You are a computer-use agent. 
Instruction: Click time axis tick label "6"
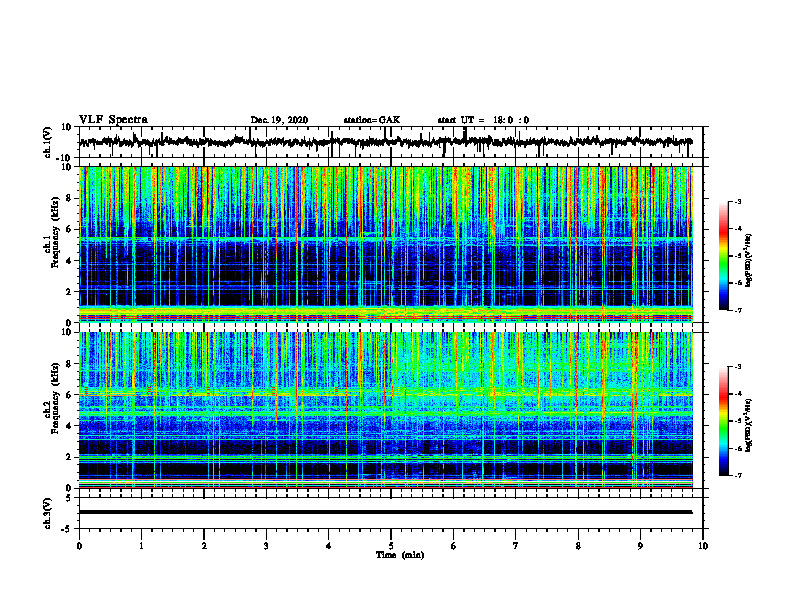454,546
